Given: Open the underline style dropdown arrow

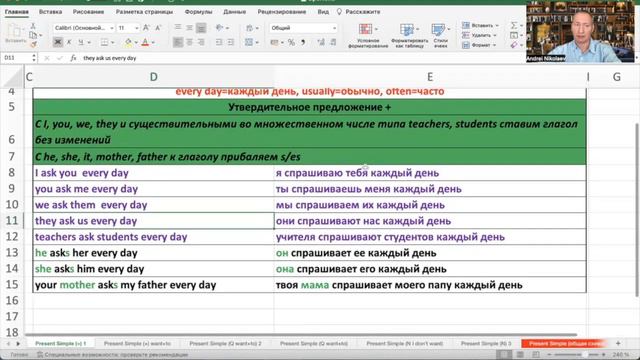Looking at the screenshot, I should click(x=89, y=42).
